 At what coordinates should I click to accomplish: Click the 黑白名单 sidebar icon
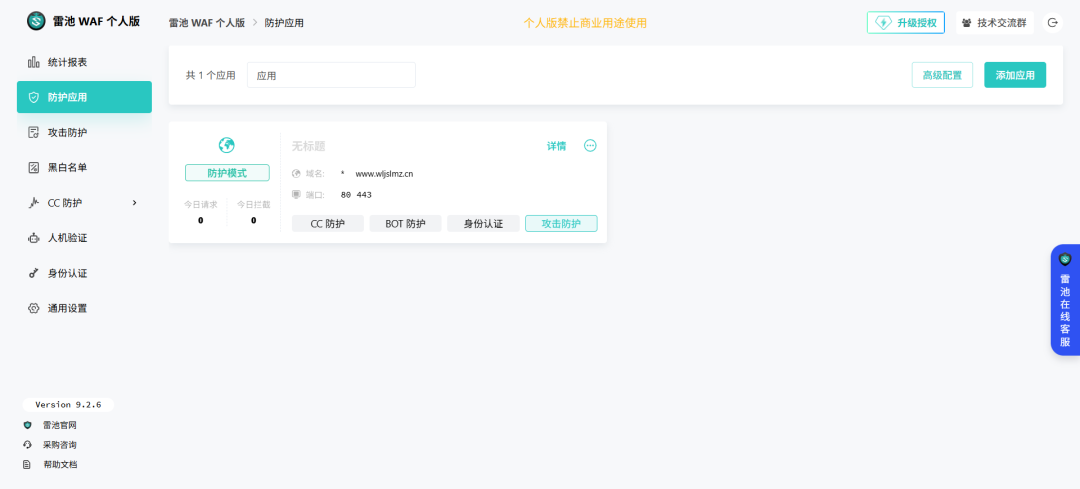click(34, 167)
